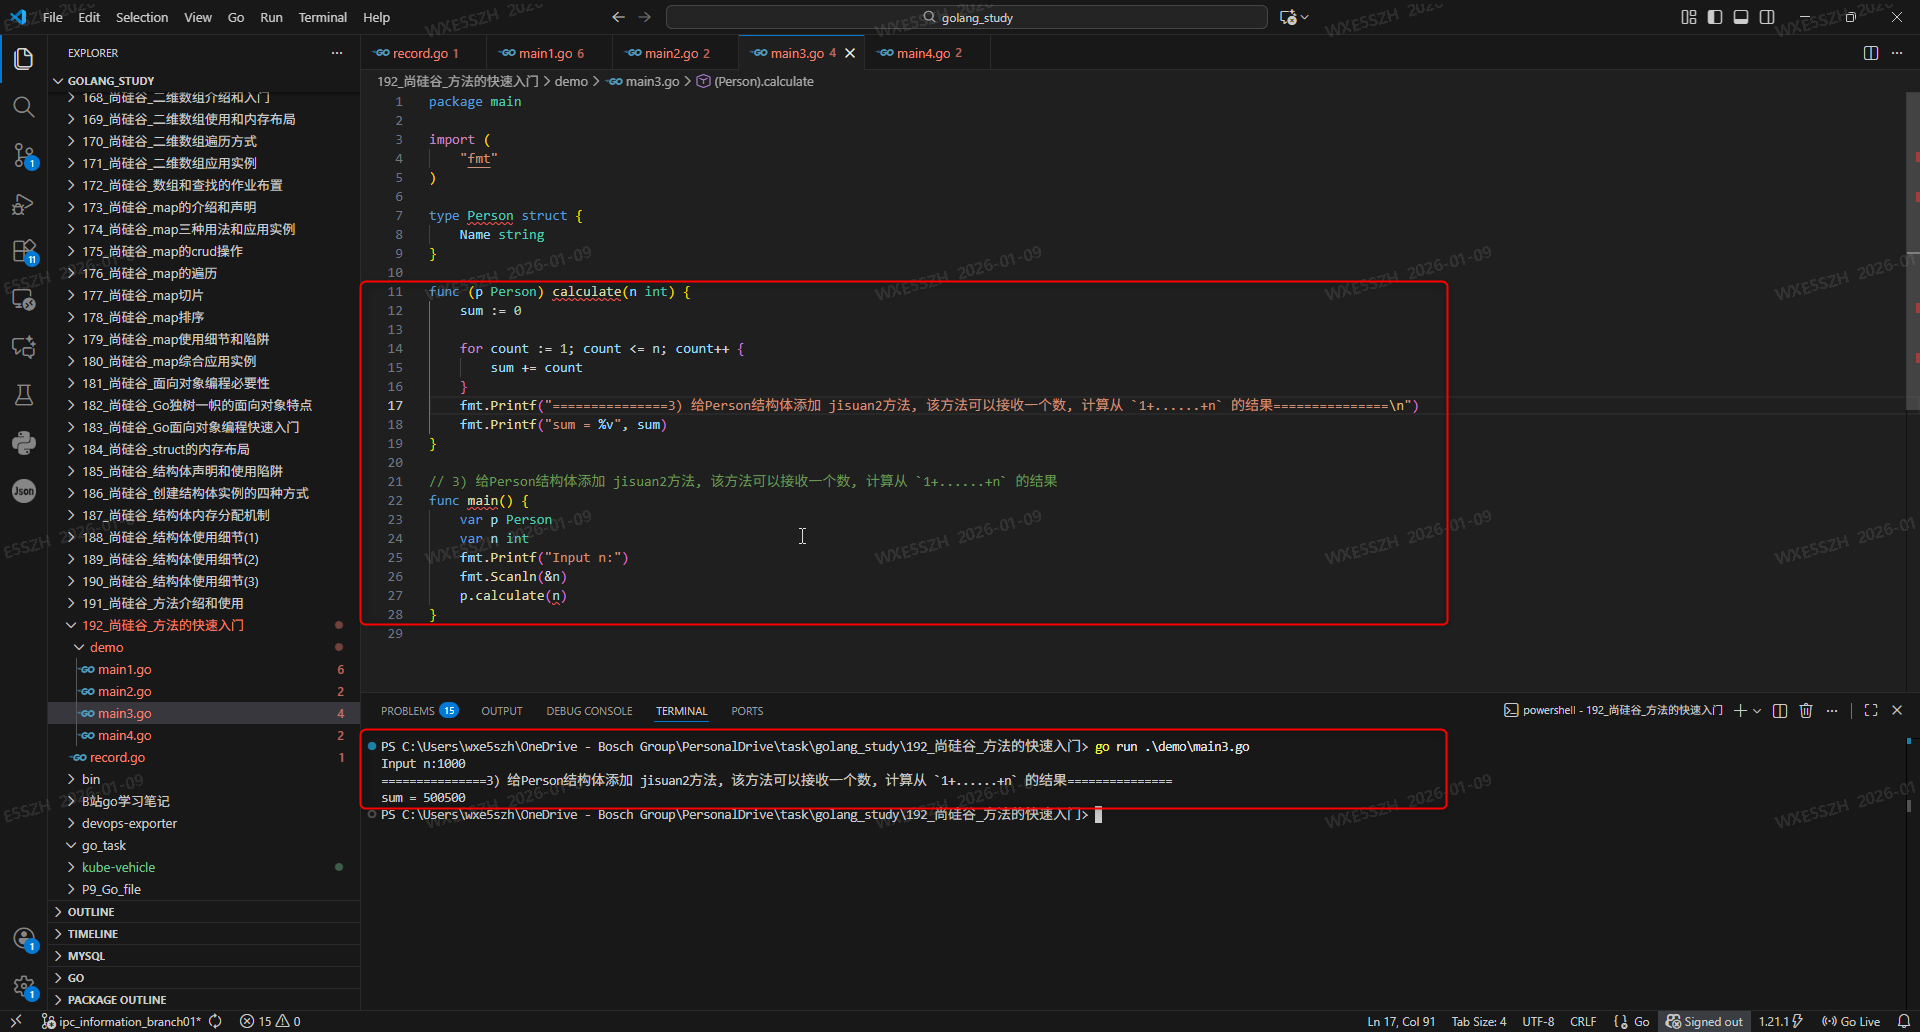Open the Terminal menu

[322, 17]
